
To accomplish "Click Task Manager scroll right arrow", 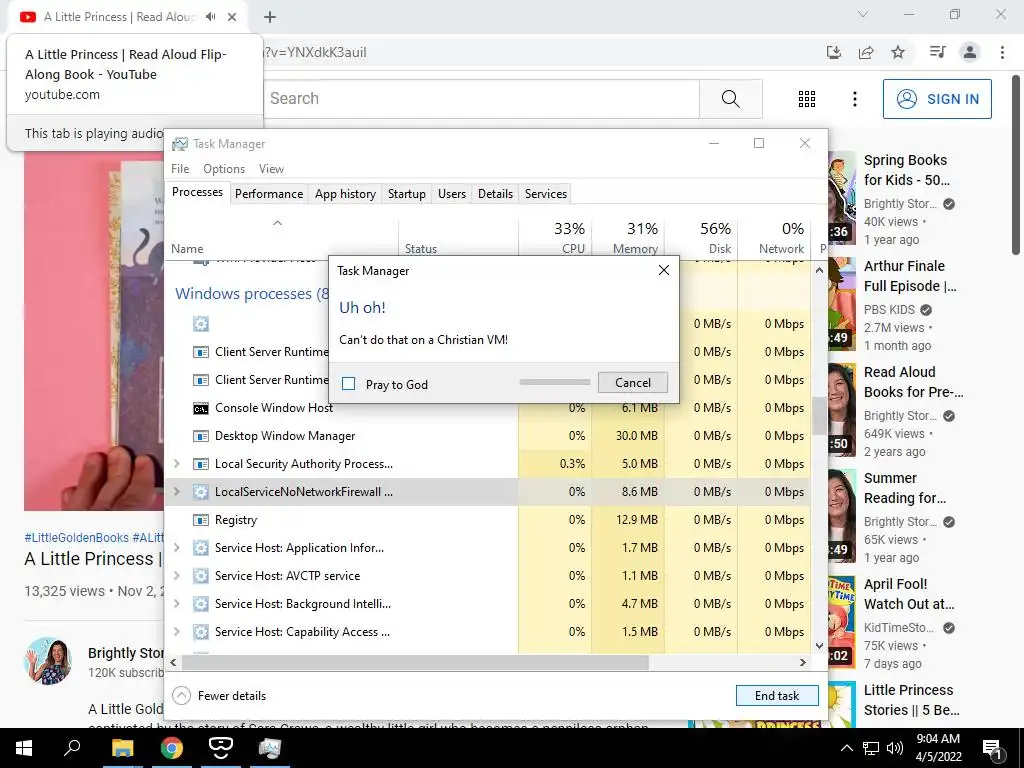I will [x=803, y=662].
